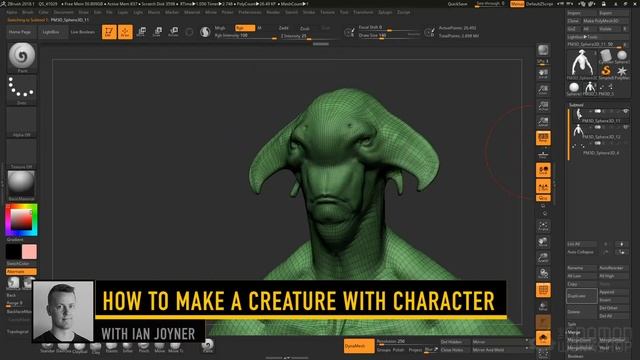Open the Material menu

coord(192,12)
